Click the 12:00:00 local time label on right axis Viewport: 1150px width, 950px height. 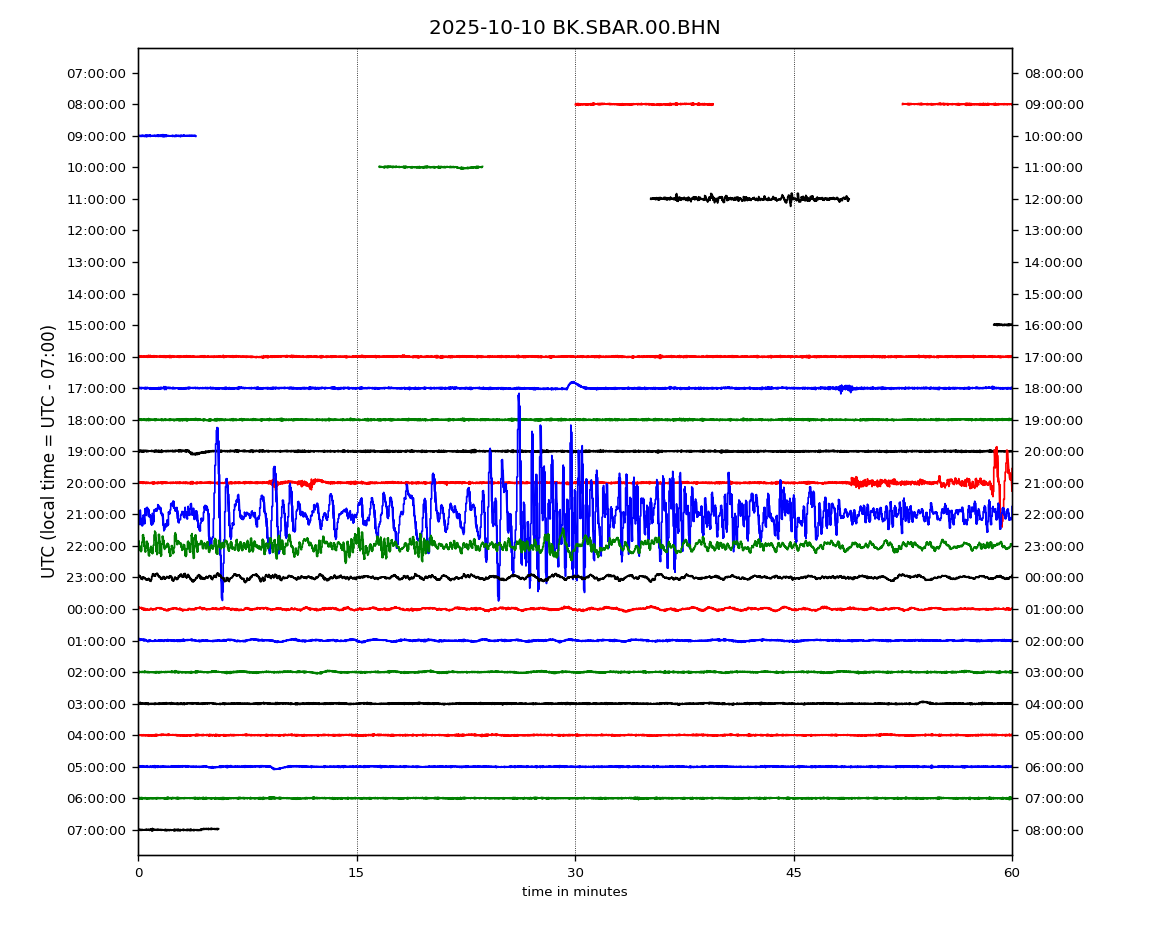tap(1053, 199)
